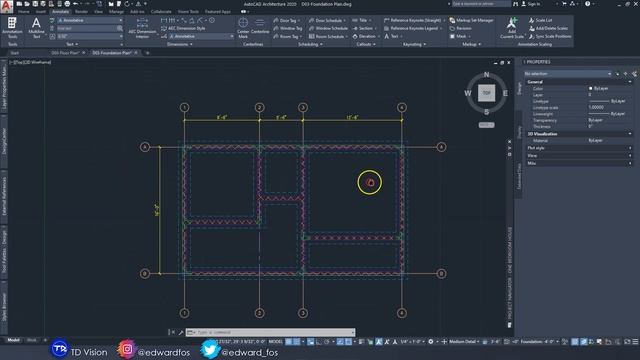
Task: Click the new drawing tab plus button
Action: tap(147, 53)
